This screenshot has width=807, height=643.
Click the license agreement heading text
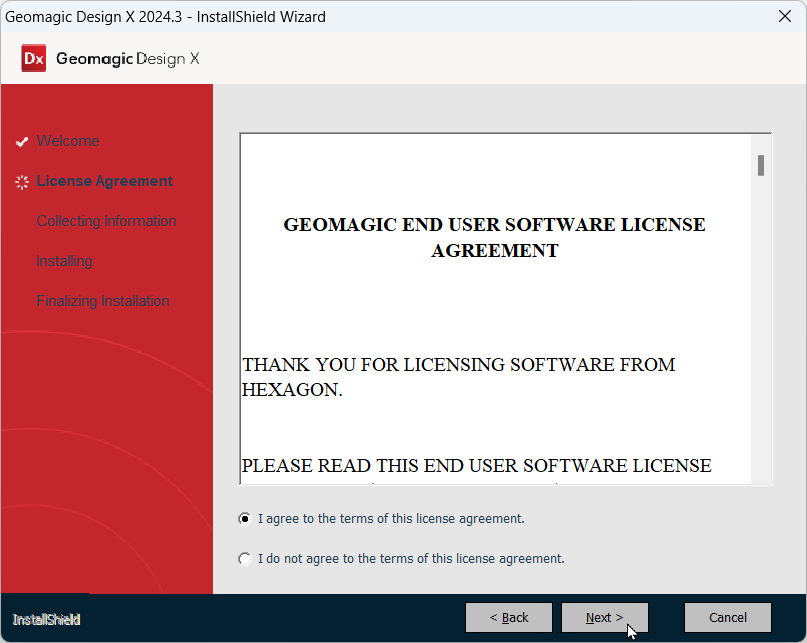coord(495,237)
